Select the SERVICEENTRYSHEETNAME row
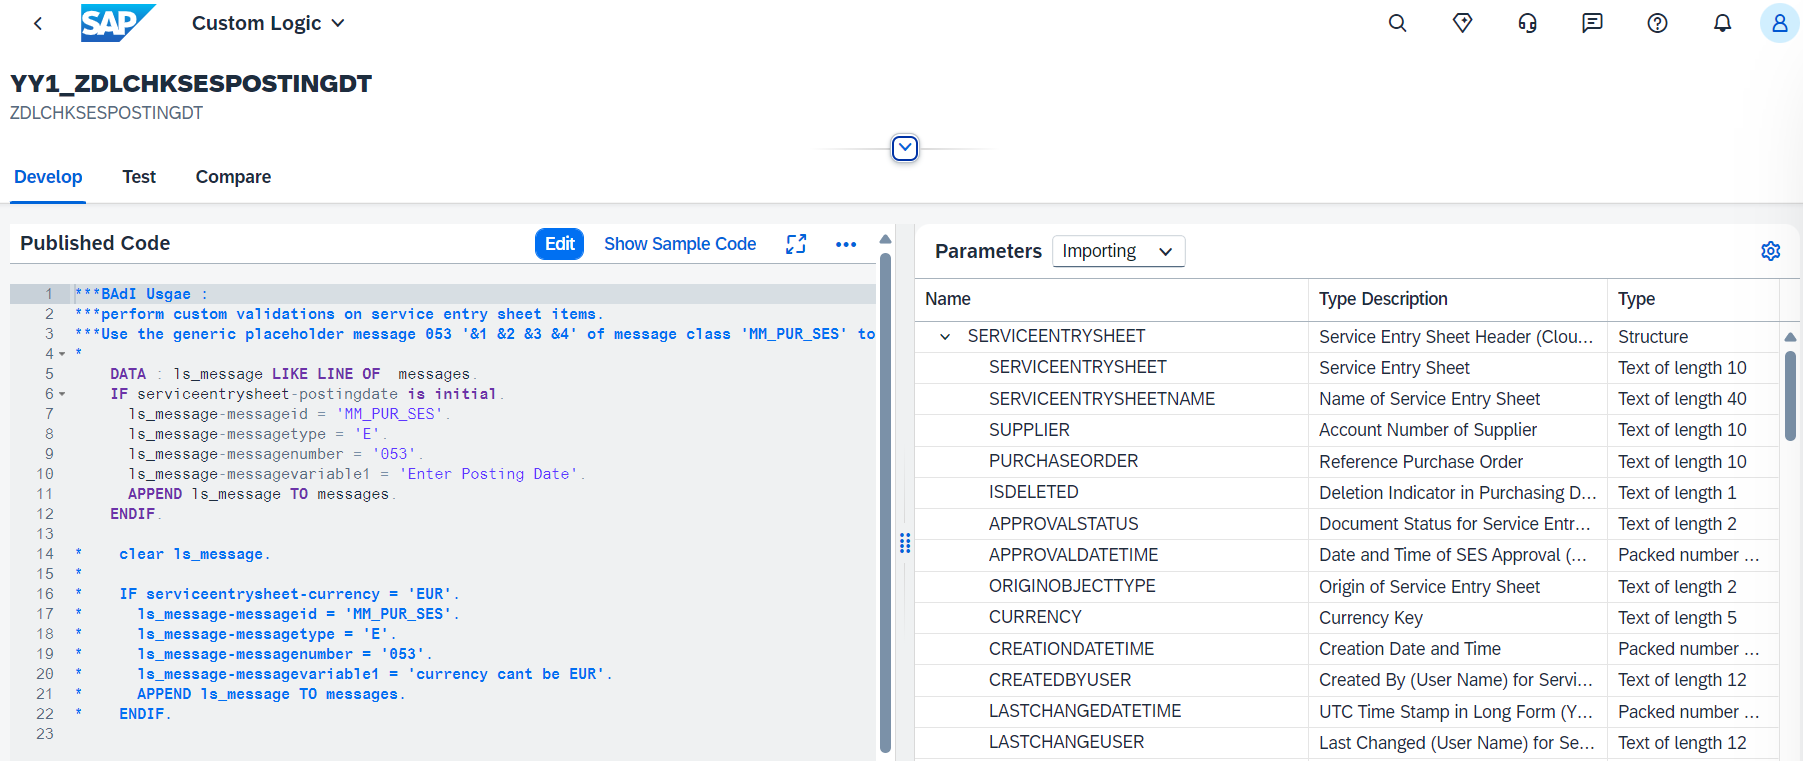Viewport: 1803px width, 761px height. coord(1347,399)
